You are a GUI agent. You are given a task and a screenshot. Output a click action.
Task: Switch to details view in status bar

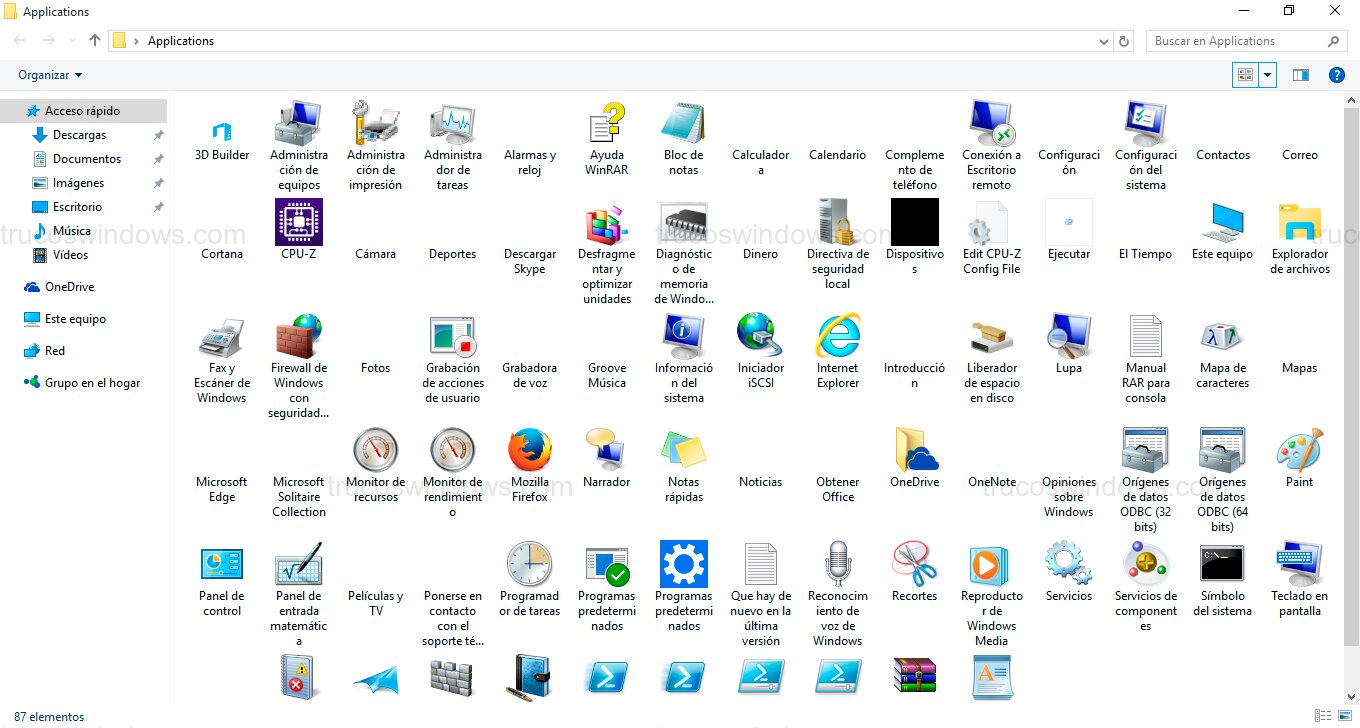(1324, 716)
